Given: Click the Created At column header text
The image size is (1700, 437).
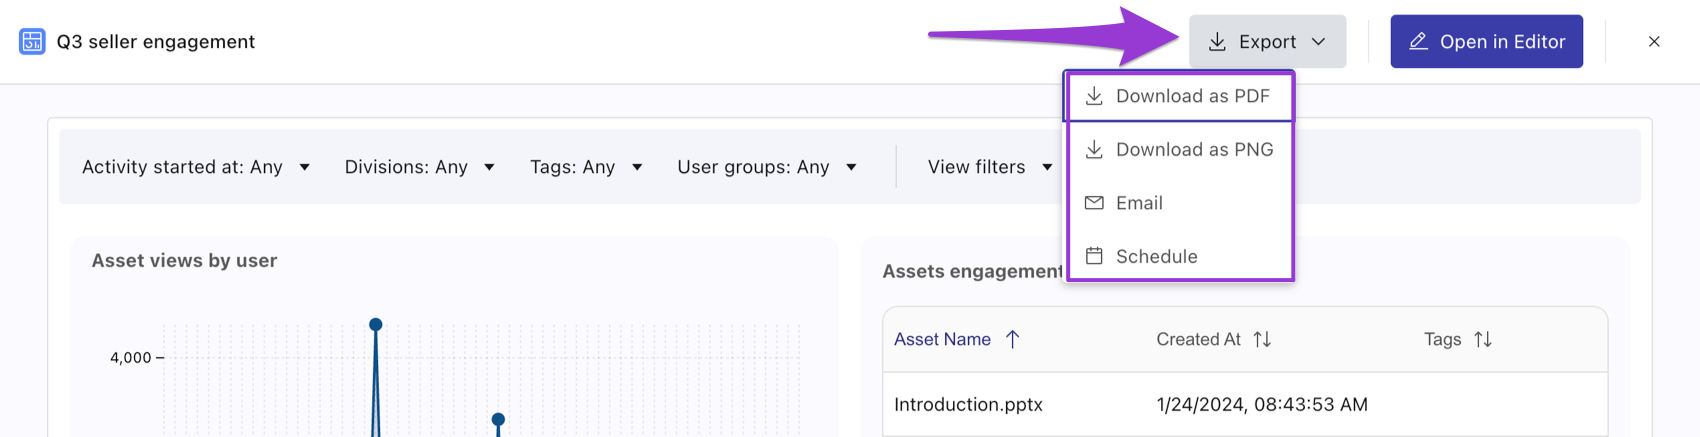Looking at the screenshot, I should (1198, 339).
